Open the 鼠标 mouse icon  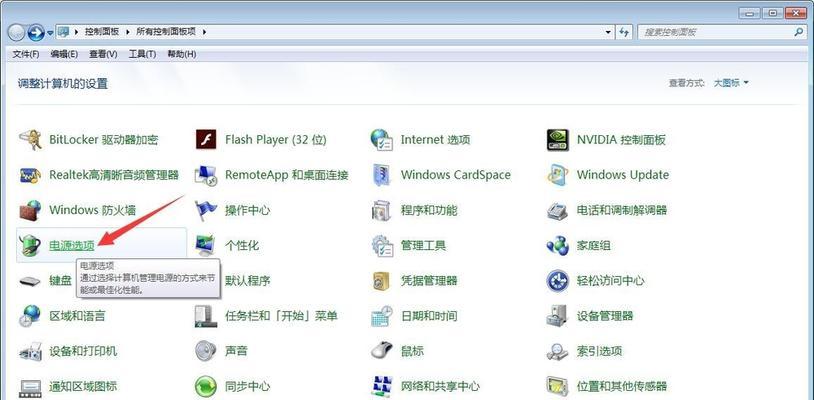[382, 351]
